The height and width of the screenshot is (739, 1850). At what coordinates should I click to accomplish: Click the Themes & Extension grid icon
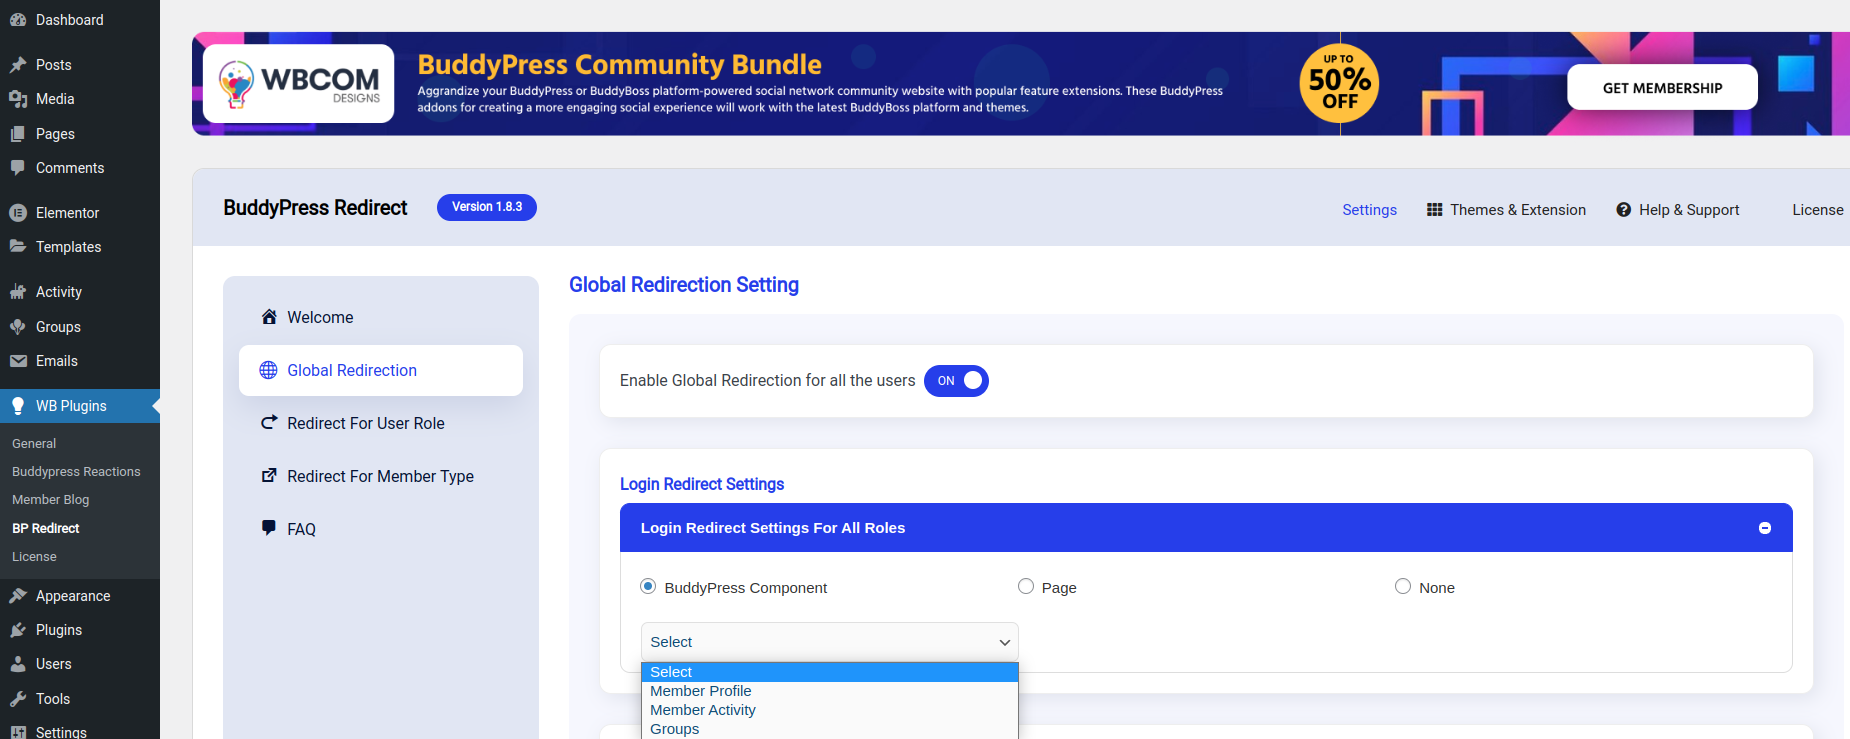[x=1434, y=210]
